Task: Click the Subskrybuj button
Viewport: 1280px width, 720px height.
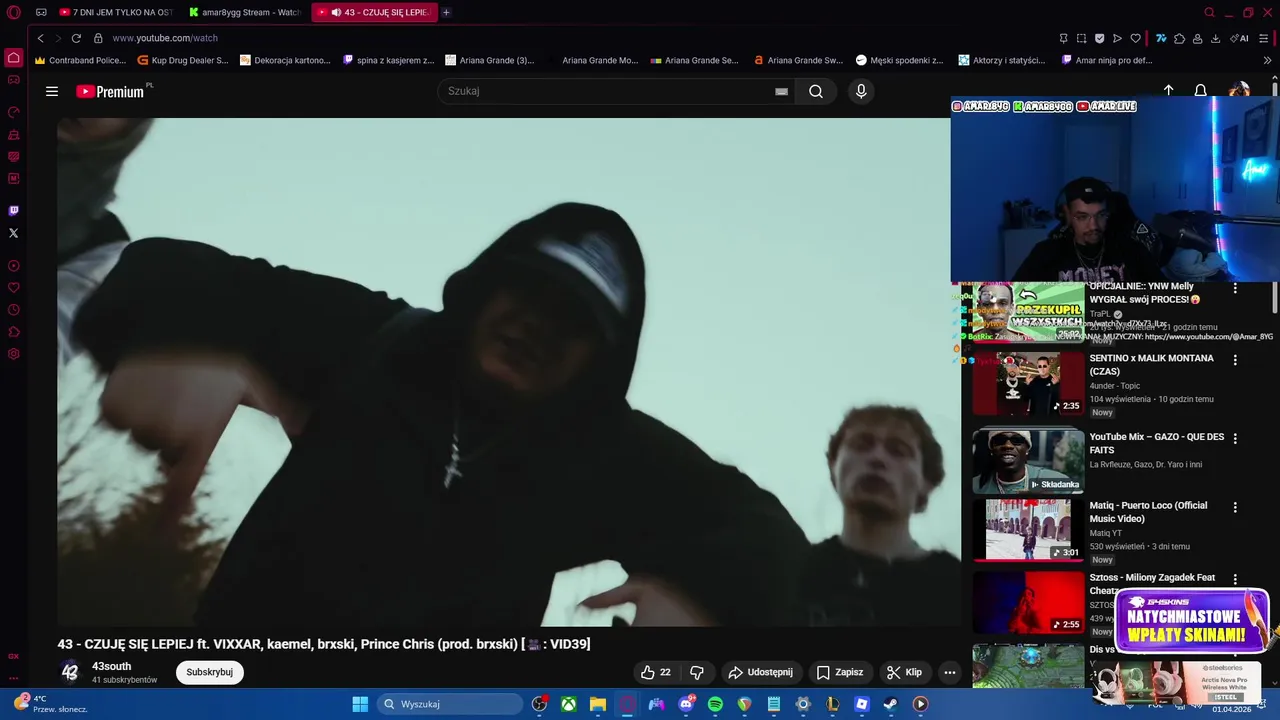Action: [209, 672]
